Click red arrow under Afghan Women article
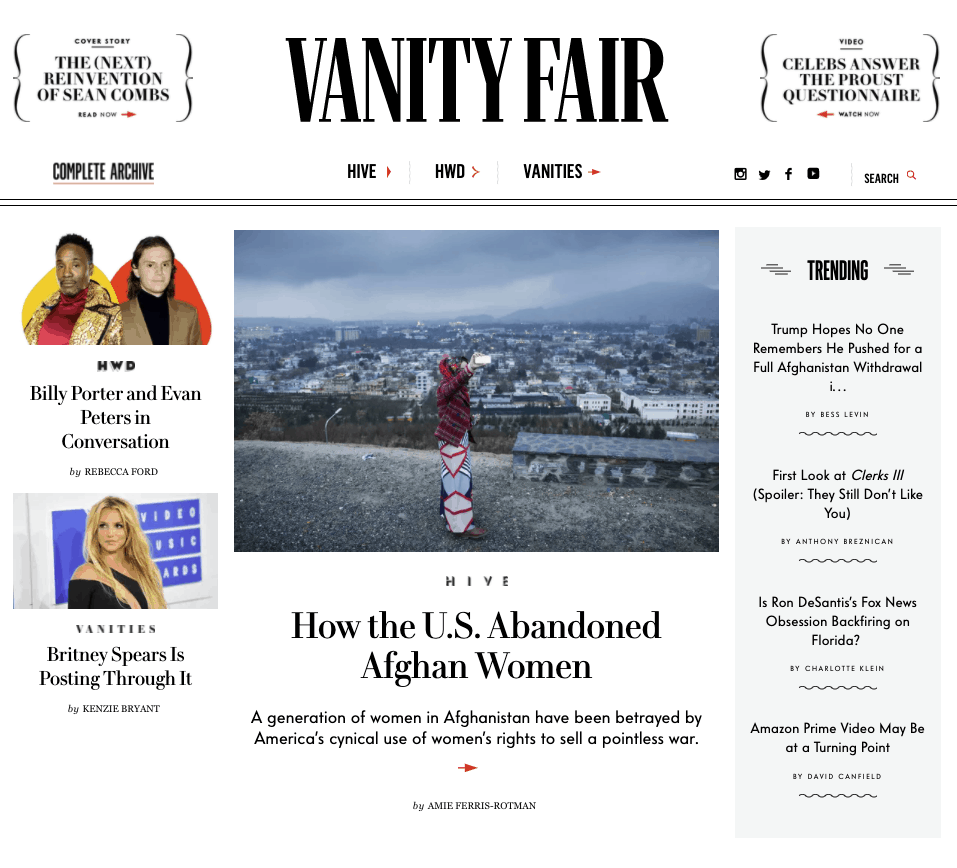The image size is (957, 868). [x=468, y=767]
